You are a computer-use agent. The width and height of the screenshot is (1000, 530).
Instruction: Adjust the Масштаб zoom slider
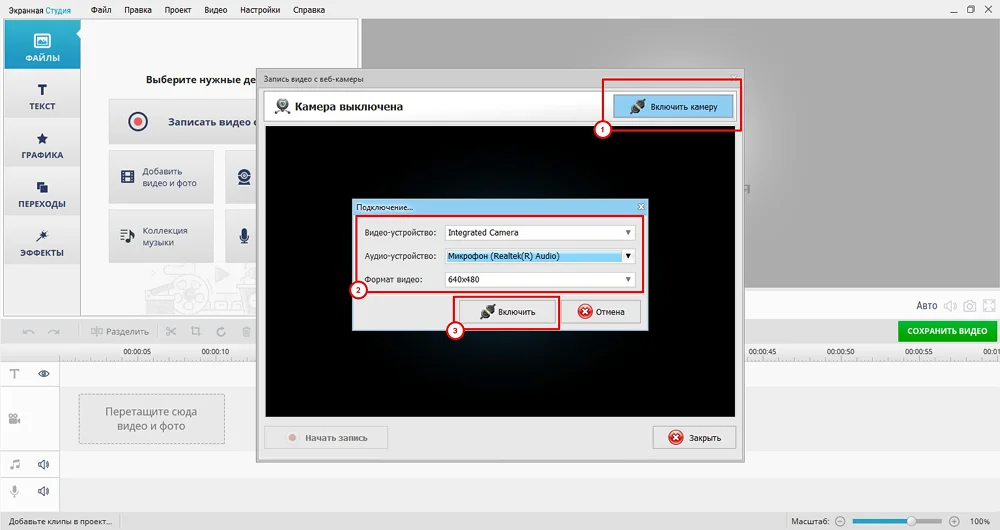911,521
